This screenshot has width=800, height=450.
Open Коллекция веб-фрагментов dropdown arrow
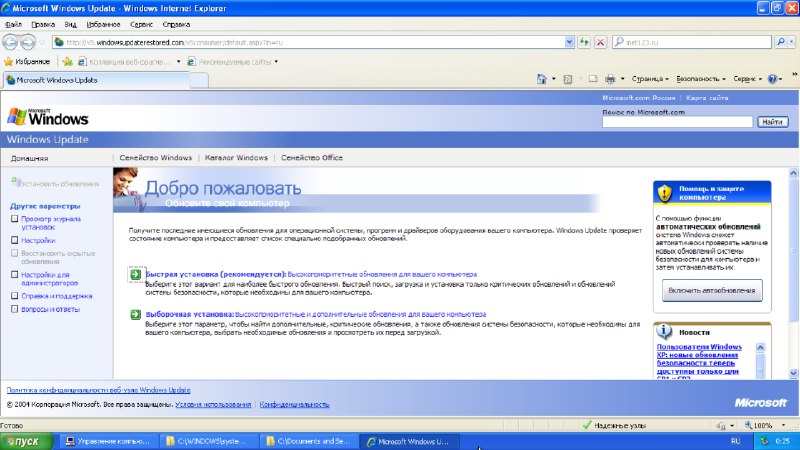coord(179,62)
